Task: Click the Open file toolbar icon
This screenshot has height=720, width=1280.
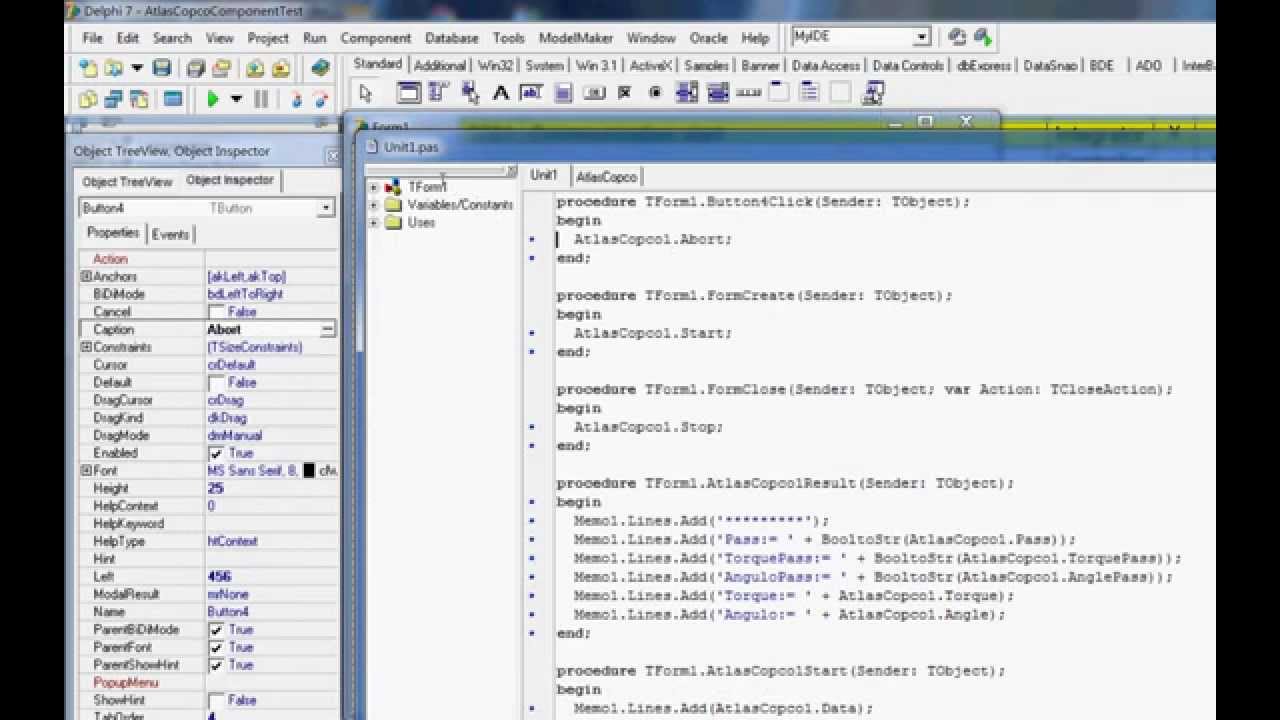Action: coord(114,69)
